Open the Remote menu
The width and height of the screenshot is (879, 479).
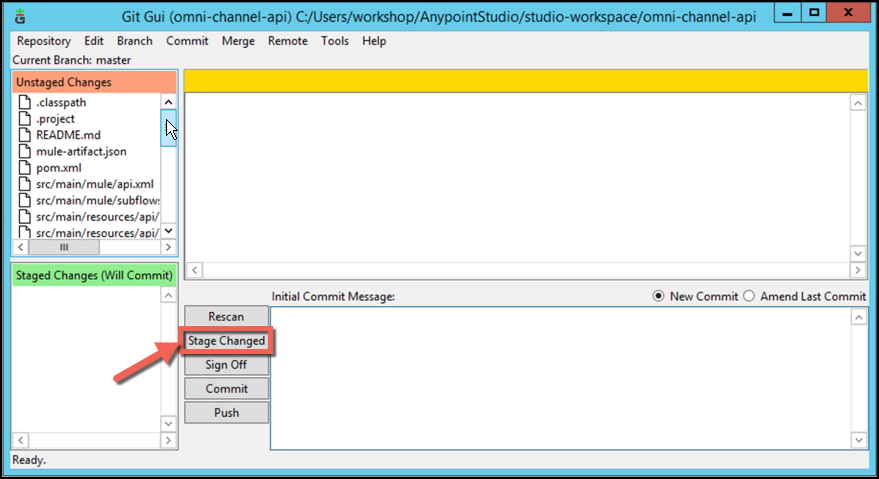point(288,41)
